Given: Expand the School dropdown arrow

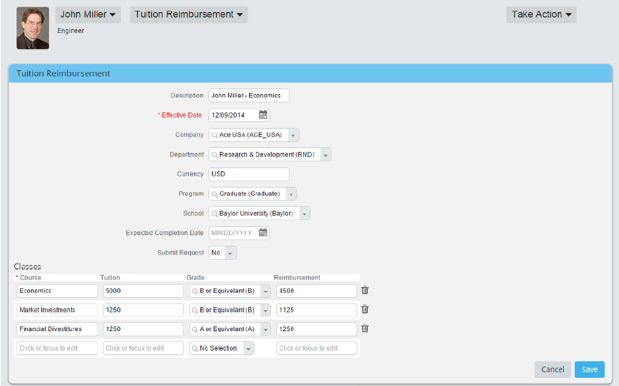Looking at the screenshot, I should pyautogui.click(x=304, y=214).
